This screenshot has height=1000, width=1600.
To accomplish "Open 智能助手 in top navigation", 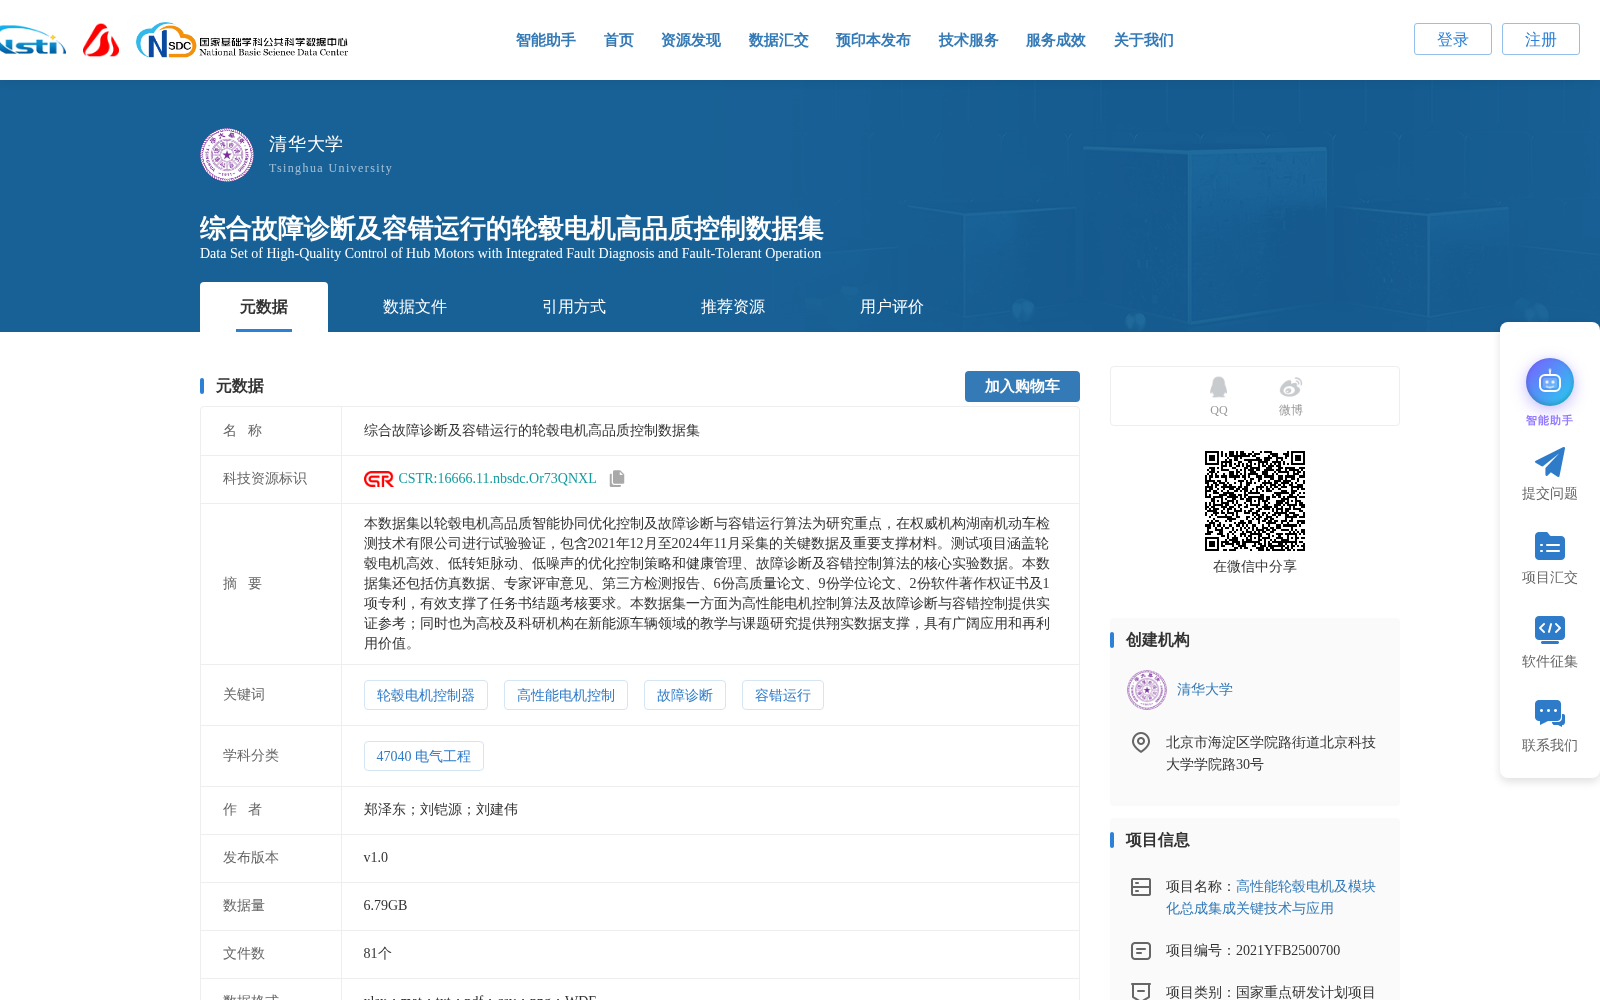I will pyautogui.click(x=546, y=40).
